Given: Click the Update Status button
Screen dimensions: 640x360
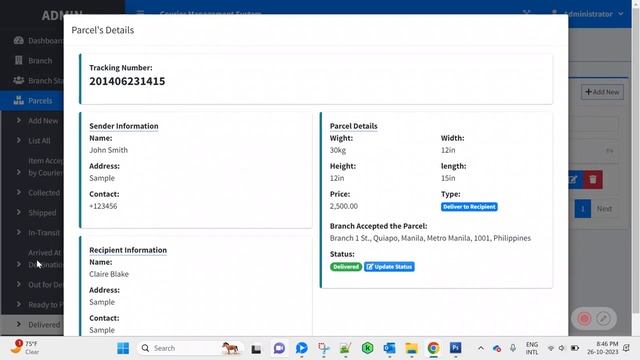Looking at the screenshot, I should [389, 267].
